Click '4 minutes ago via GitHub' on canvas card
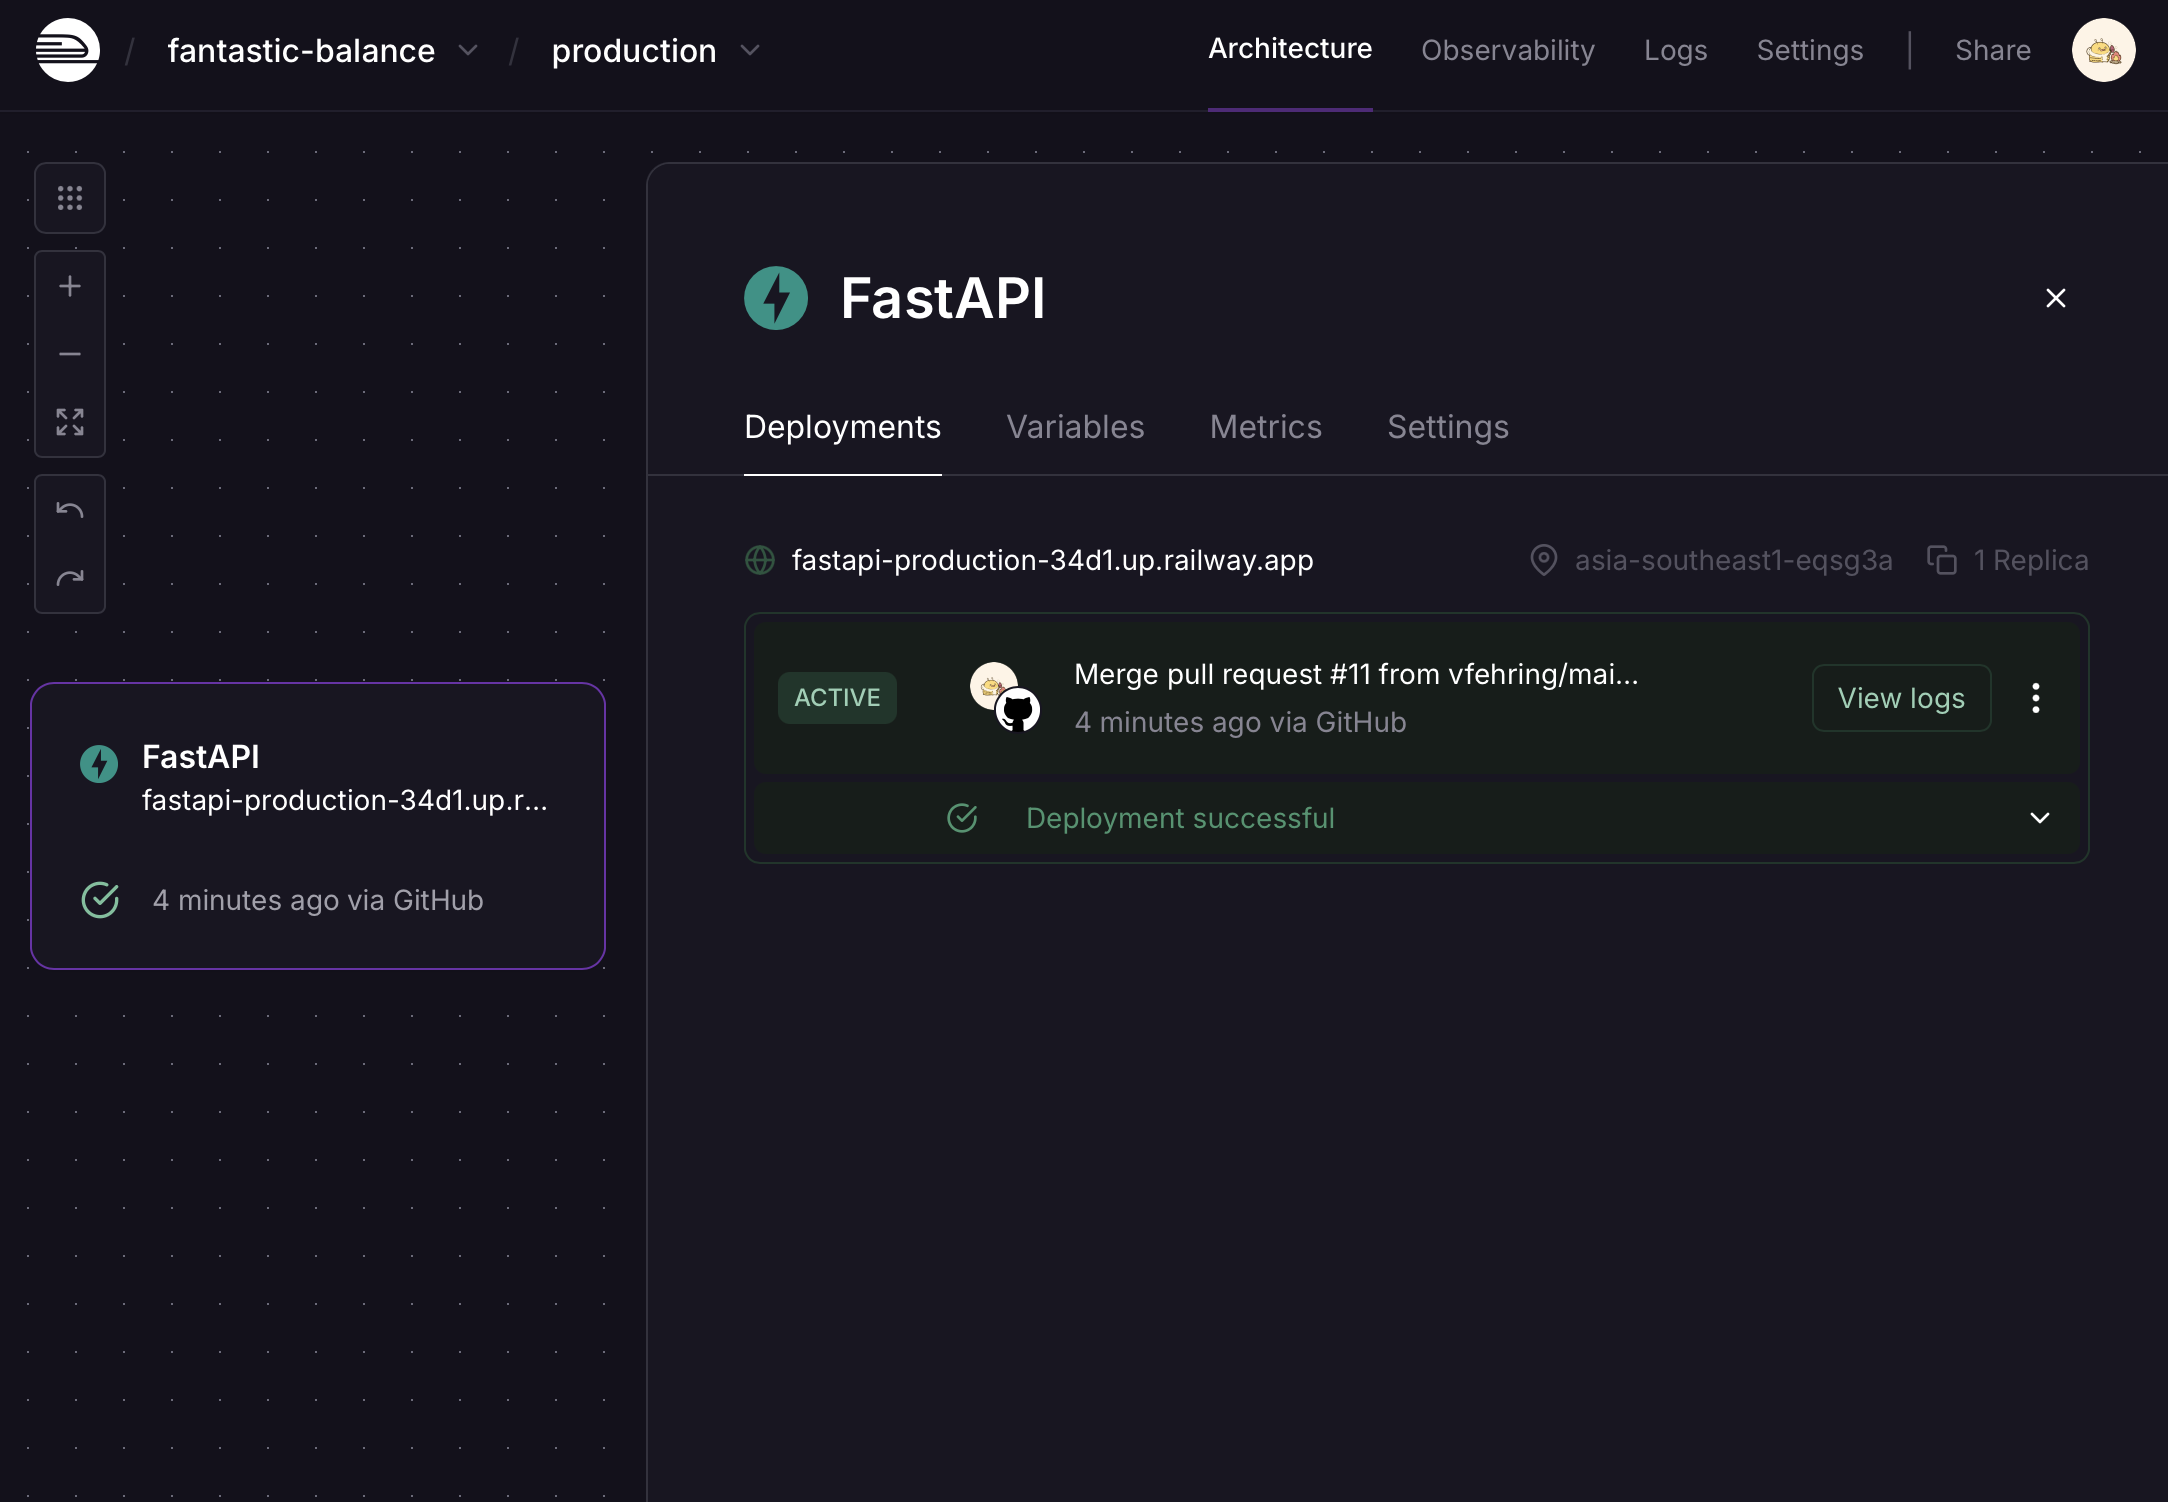The image size is (2168, 1502). click(x=318, y=900)
